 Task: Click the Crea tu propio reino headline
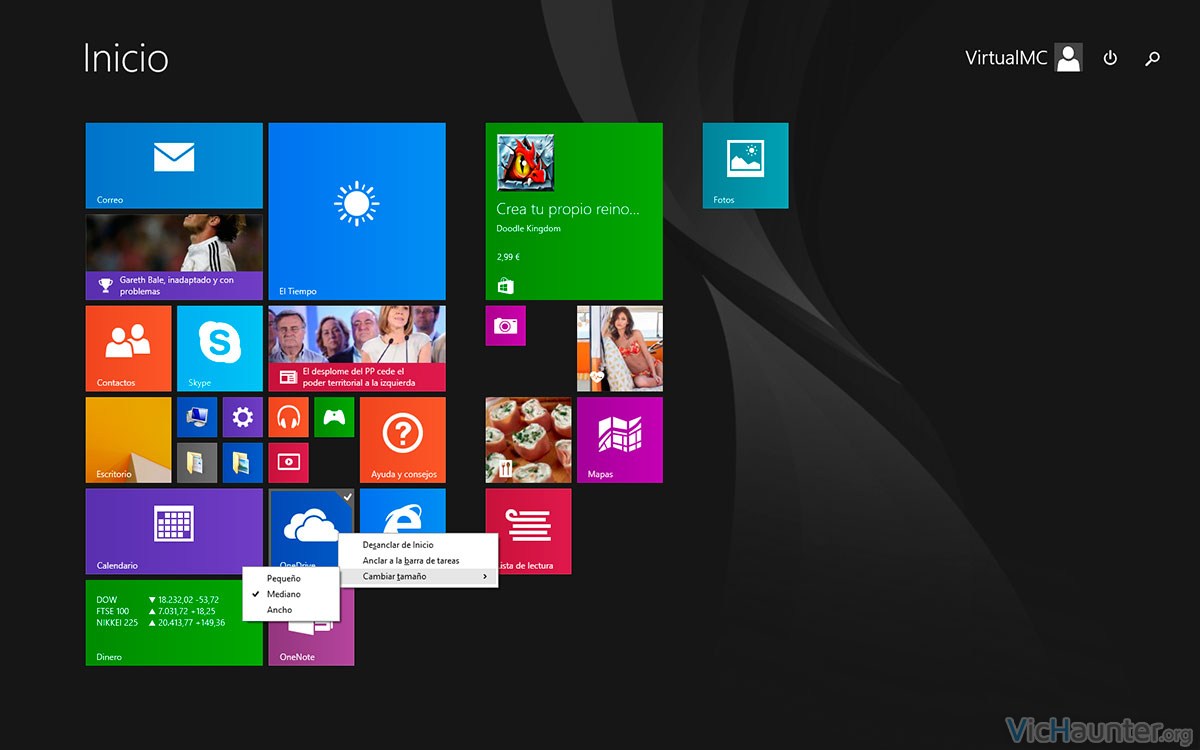click(567, 210)
